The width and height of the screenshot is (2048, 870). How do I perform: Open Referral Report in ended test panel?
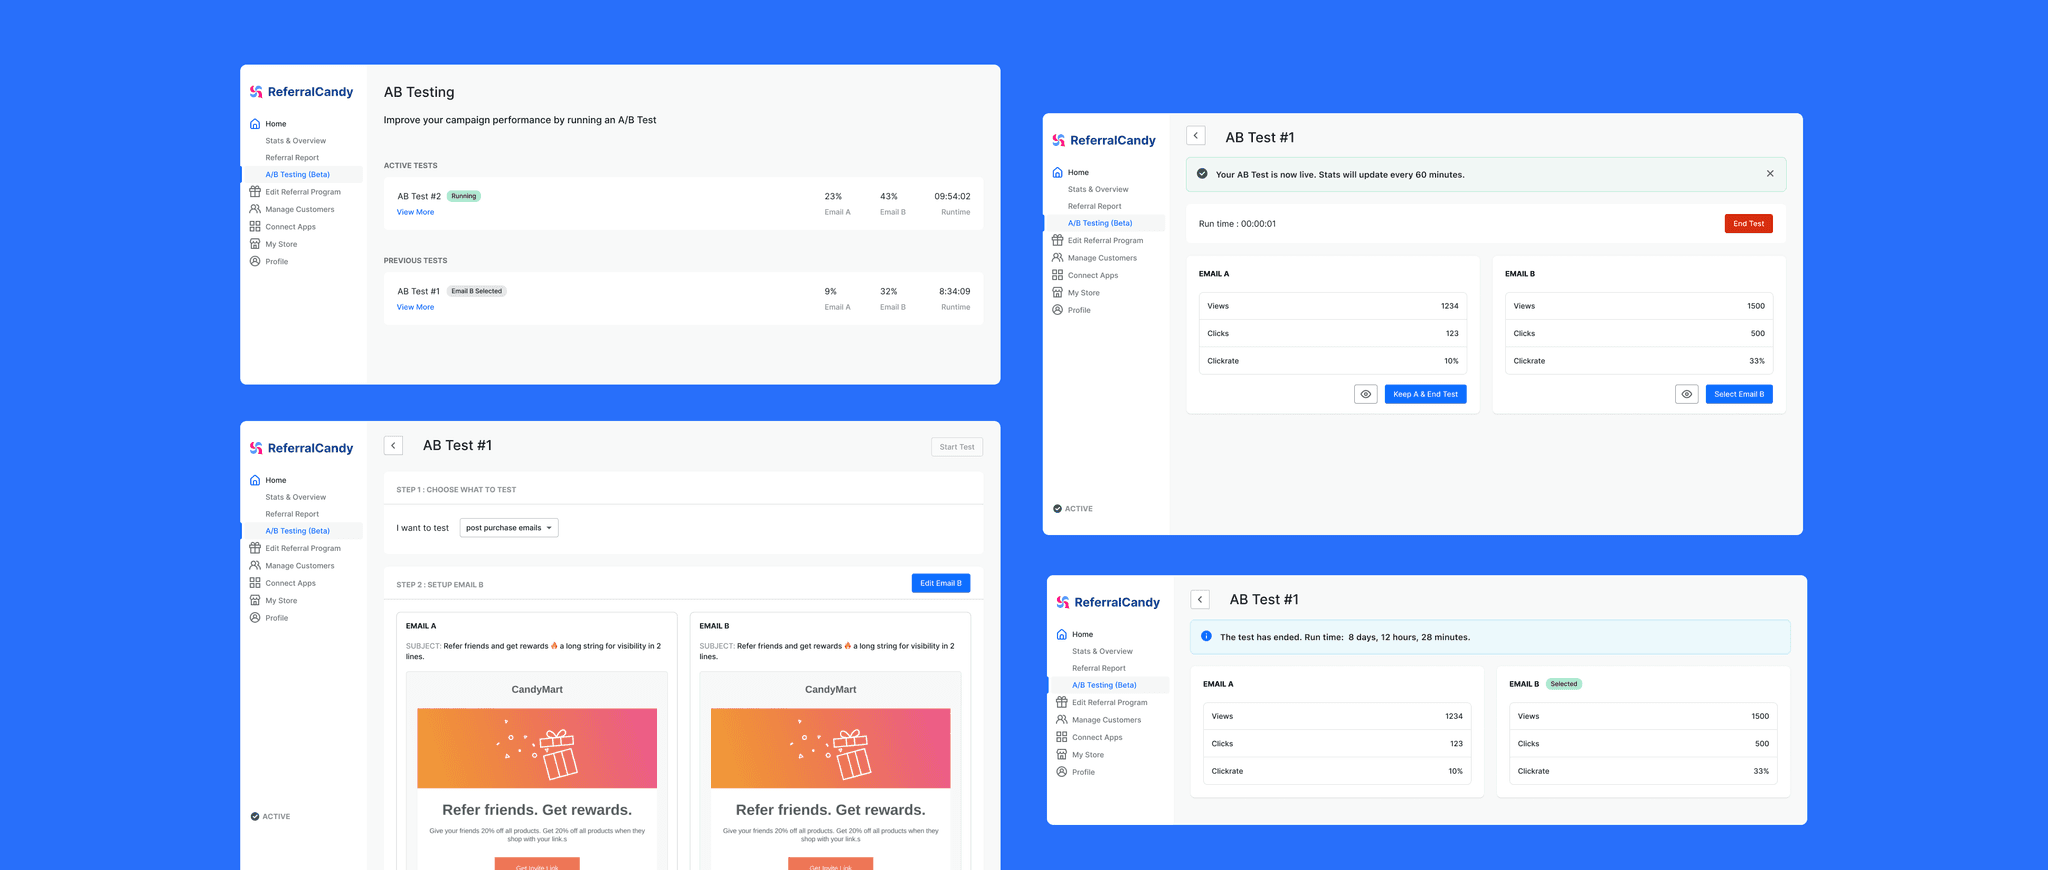(x=1099, y=668)
